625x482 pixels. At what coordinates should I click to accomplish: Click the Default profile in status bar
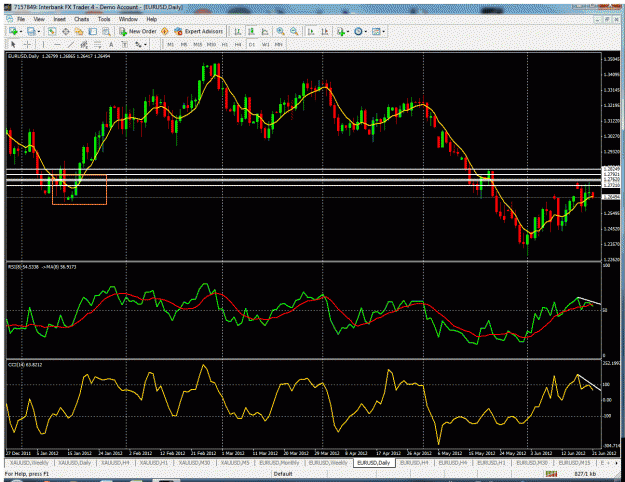click(283, 474)
